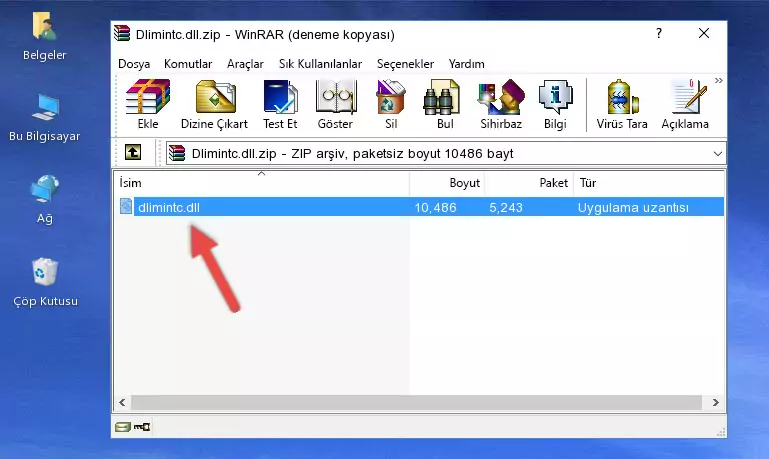
Task: Go up one folder level
Action: (133, 153)
